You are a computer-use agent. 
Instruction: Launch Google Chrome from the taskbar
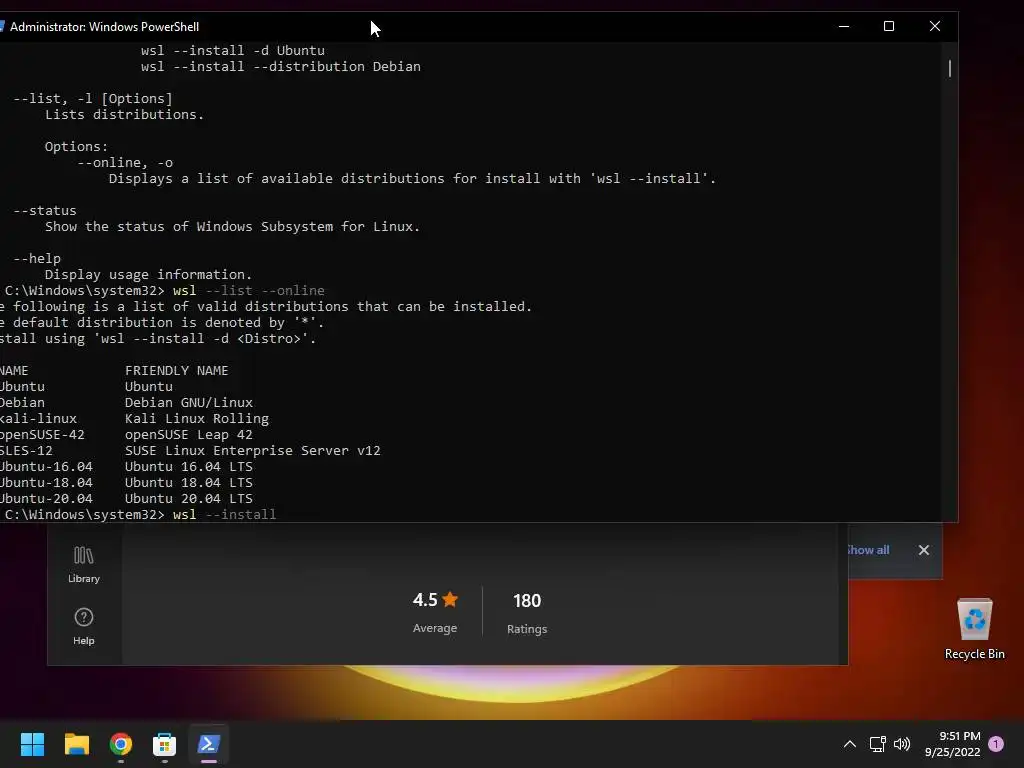pos(121,744)
